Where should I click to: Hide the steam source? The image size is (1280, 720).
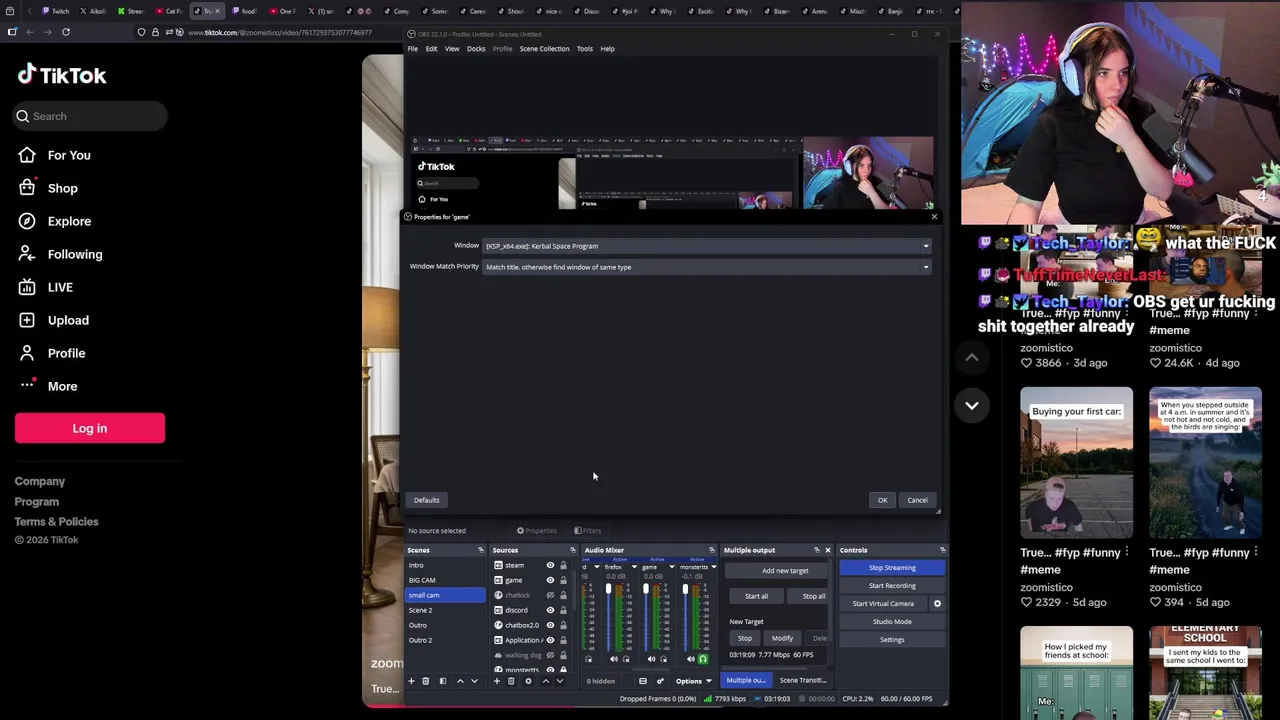(550, 565)
